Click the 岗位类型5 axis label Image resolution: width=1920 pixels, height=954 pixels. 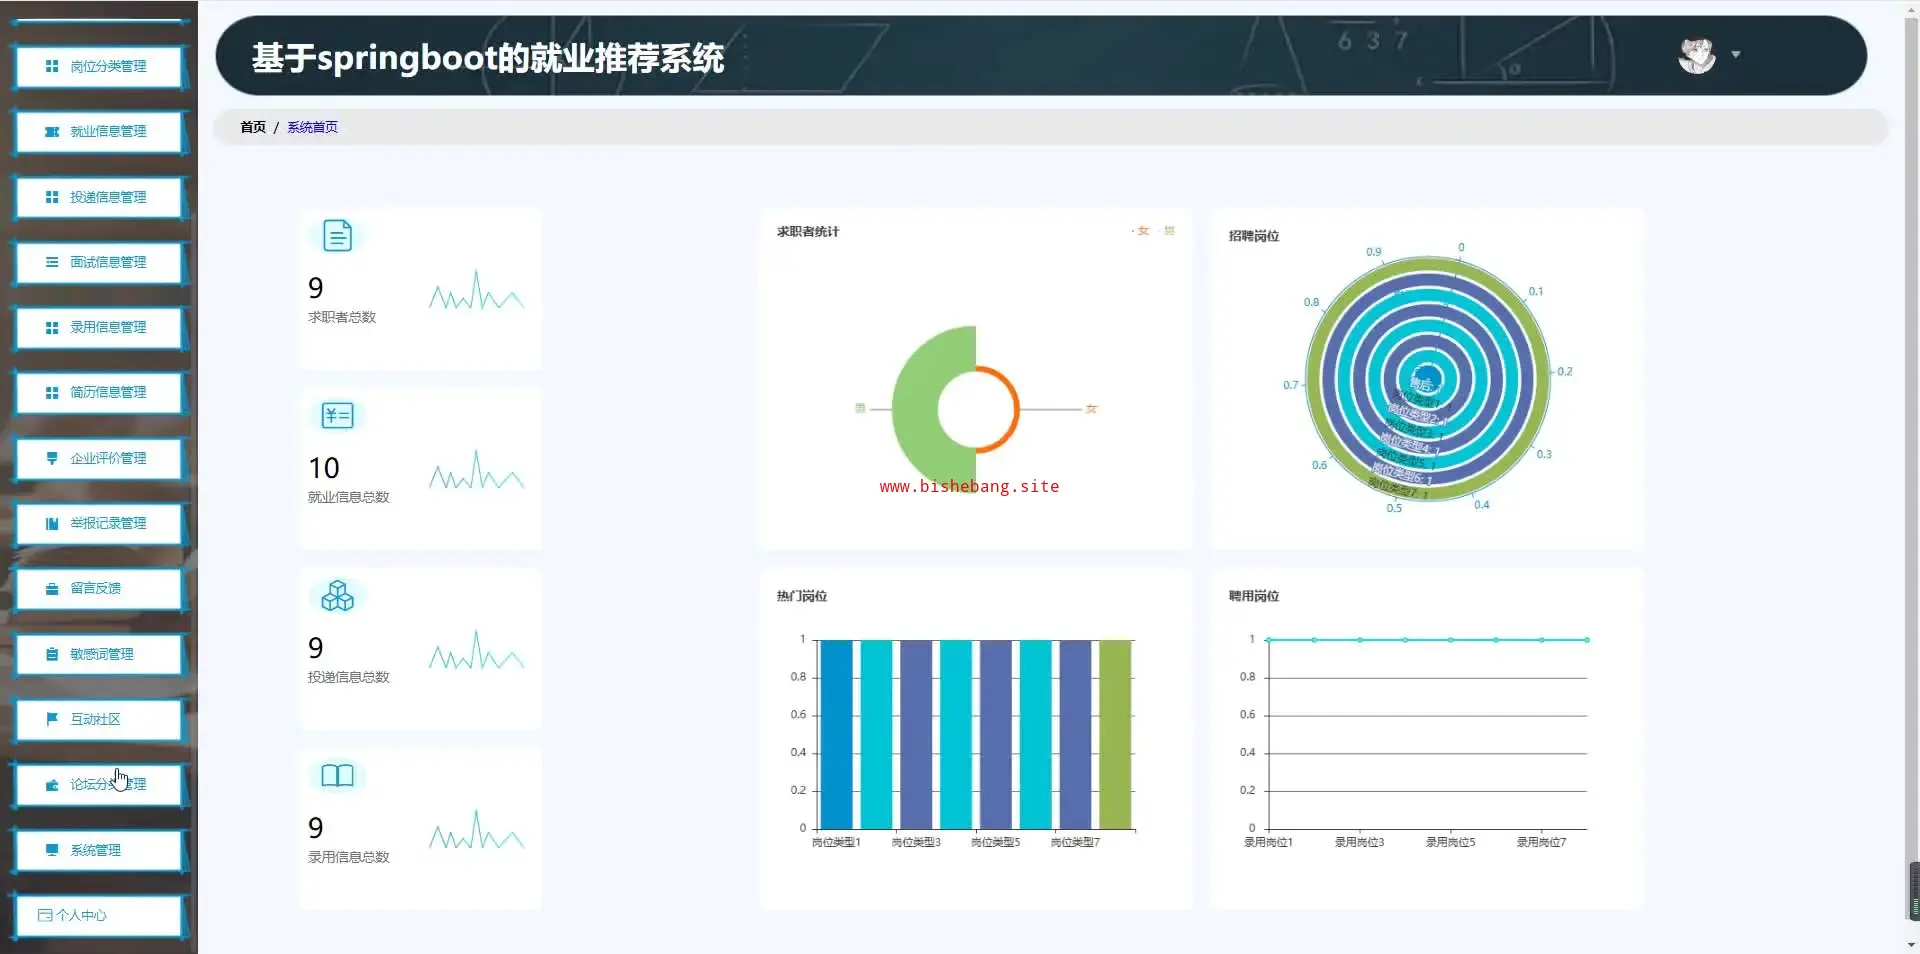pos(996,843)
